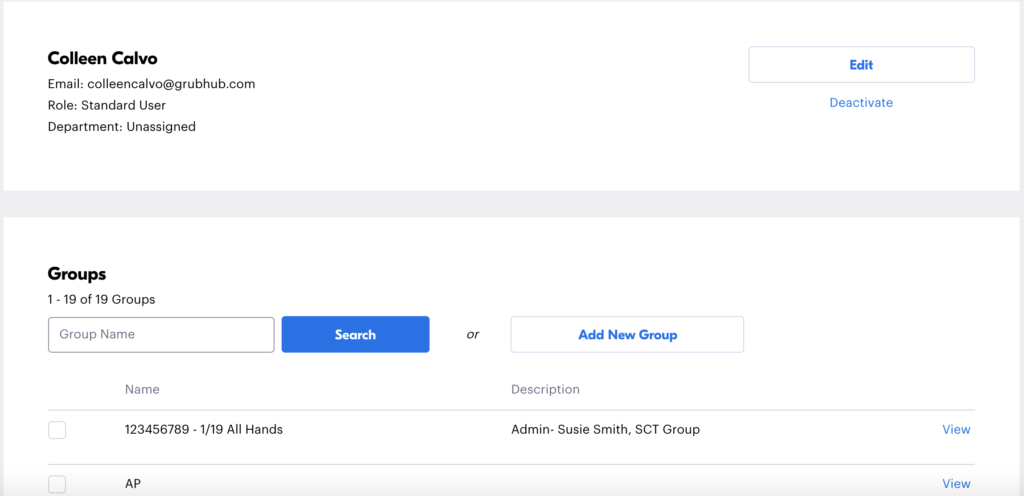
Task: Click the Name column header
Action: pos(142,390)
